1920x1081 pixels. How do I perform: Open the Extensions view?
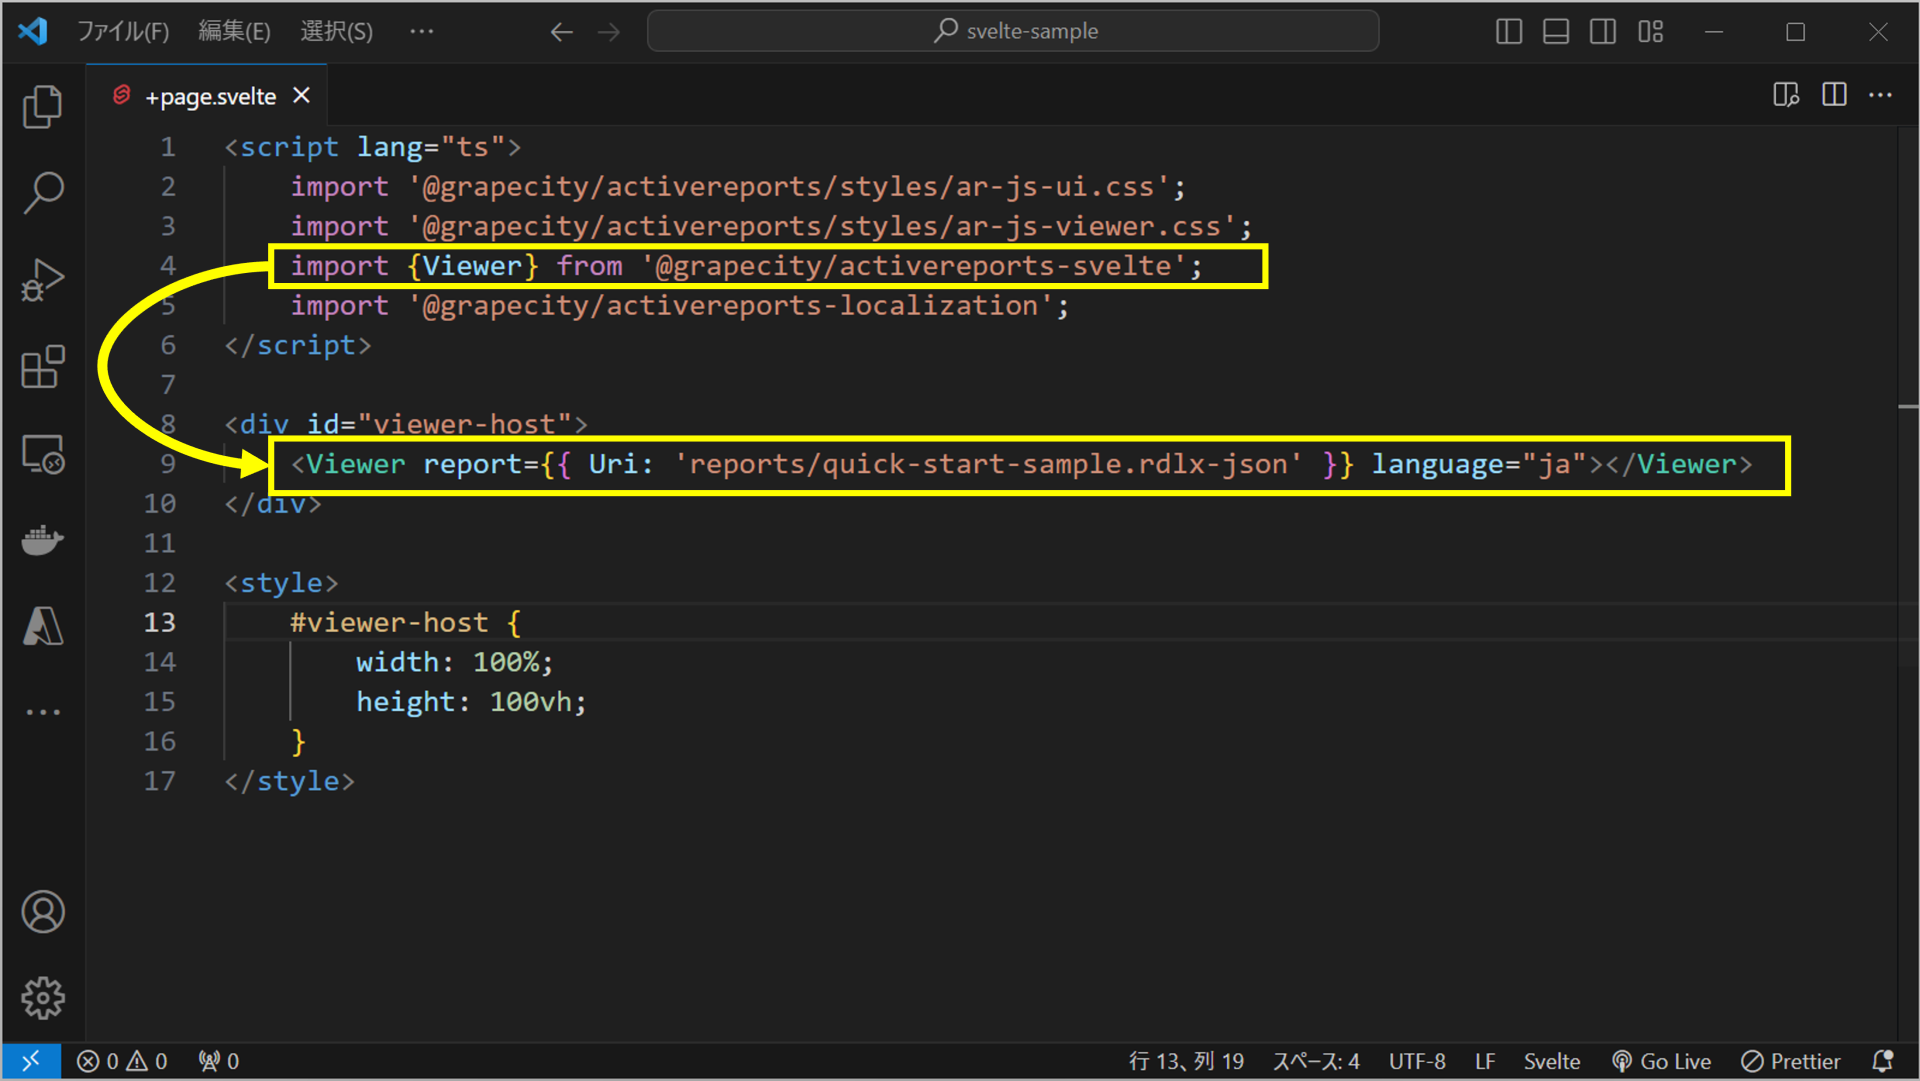point(42,367)
